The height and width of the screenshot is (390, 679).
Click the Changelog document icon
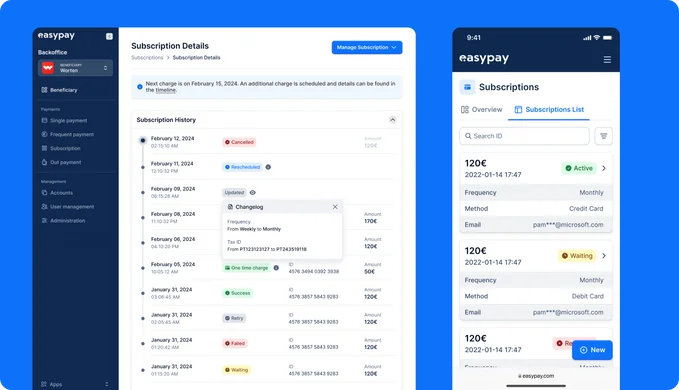point(230,207)
